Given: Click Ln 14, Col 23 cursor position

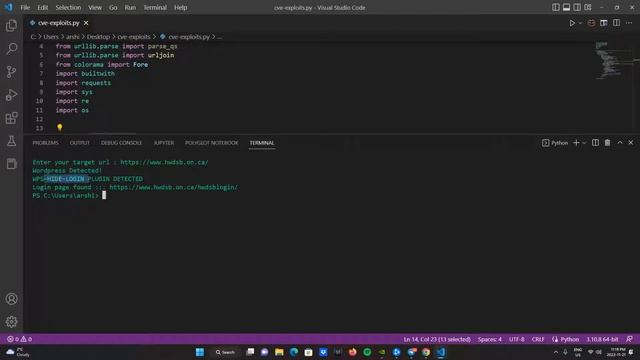Looking at the screenshot, I should pos(437,339).
